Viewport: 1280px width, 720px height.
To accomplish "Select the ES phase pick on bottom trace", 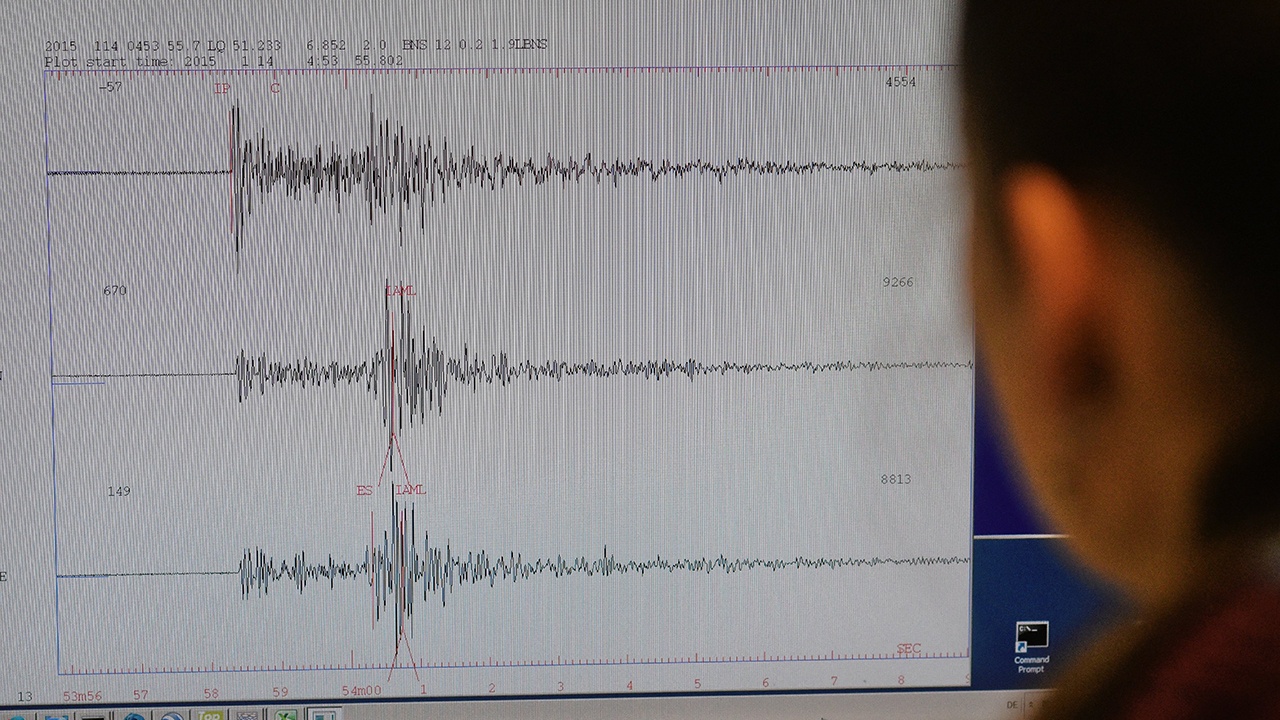I will [x=364, y=490].
